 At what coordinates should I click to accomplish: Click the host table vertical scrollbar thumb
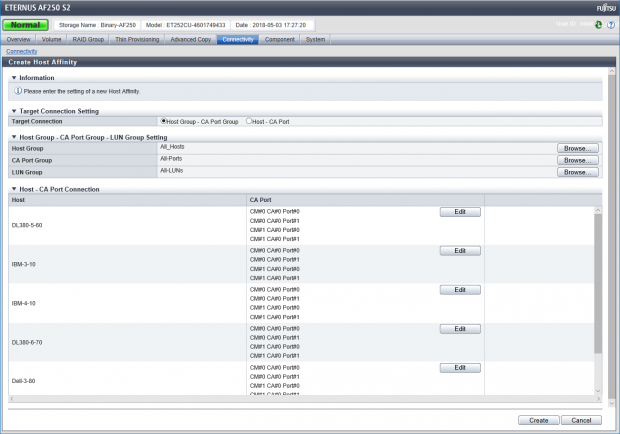(598, 283)
